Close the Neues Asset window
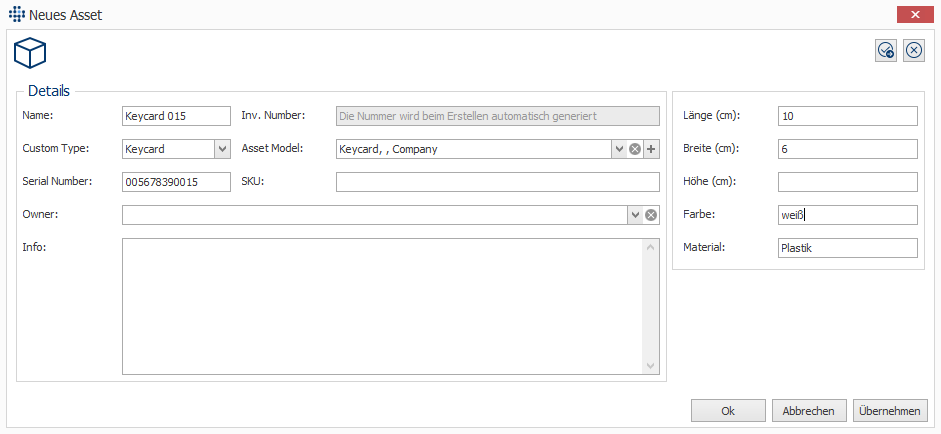 point(915,15)
